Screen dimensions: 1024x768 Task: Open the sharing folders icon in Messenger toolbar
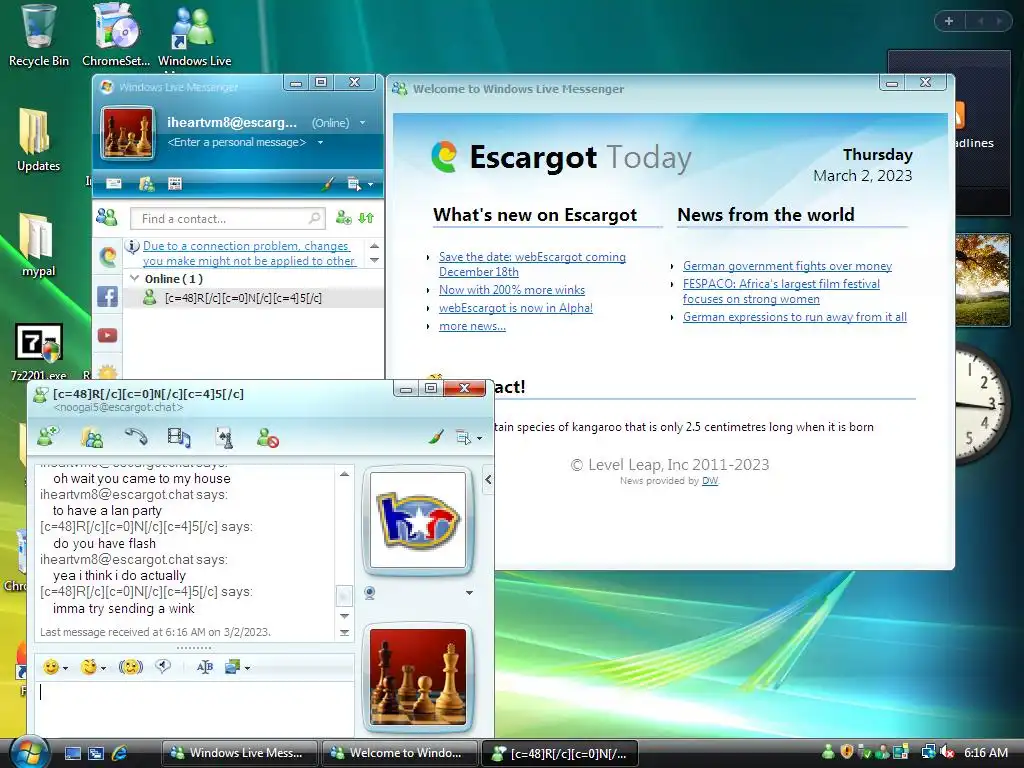coord(147,184)
